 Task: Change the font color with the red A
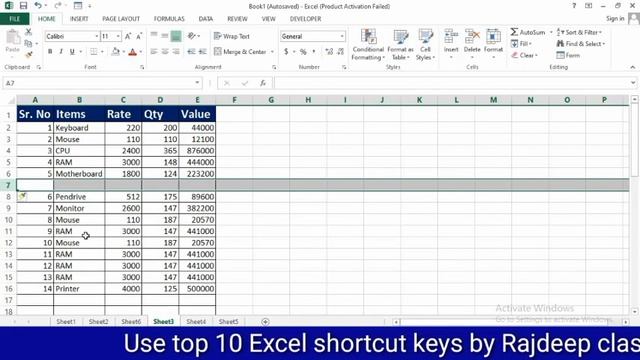coord(132,52)
